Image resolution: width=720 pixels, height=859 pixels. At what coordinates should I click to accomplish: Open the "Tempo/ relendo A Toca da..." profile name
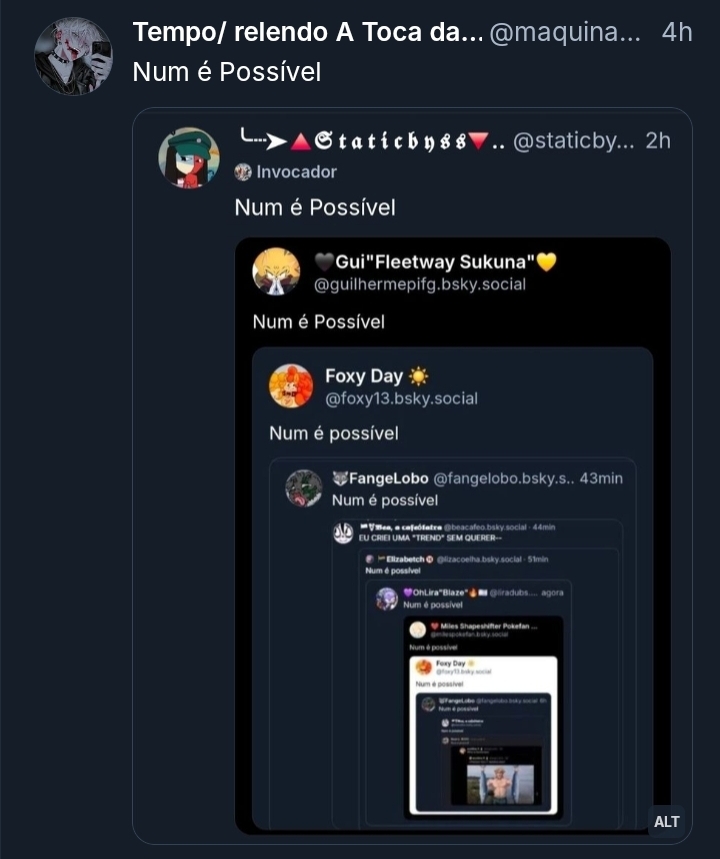307,32
